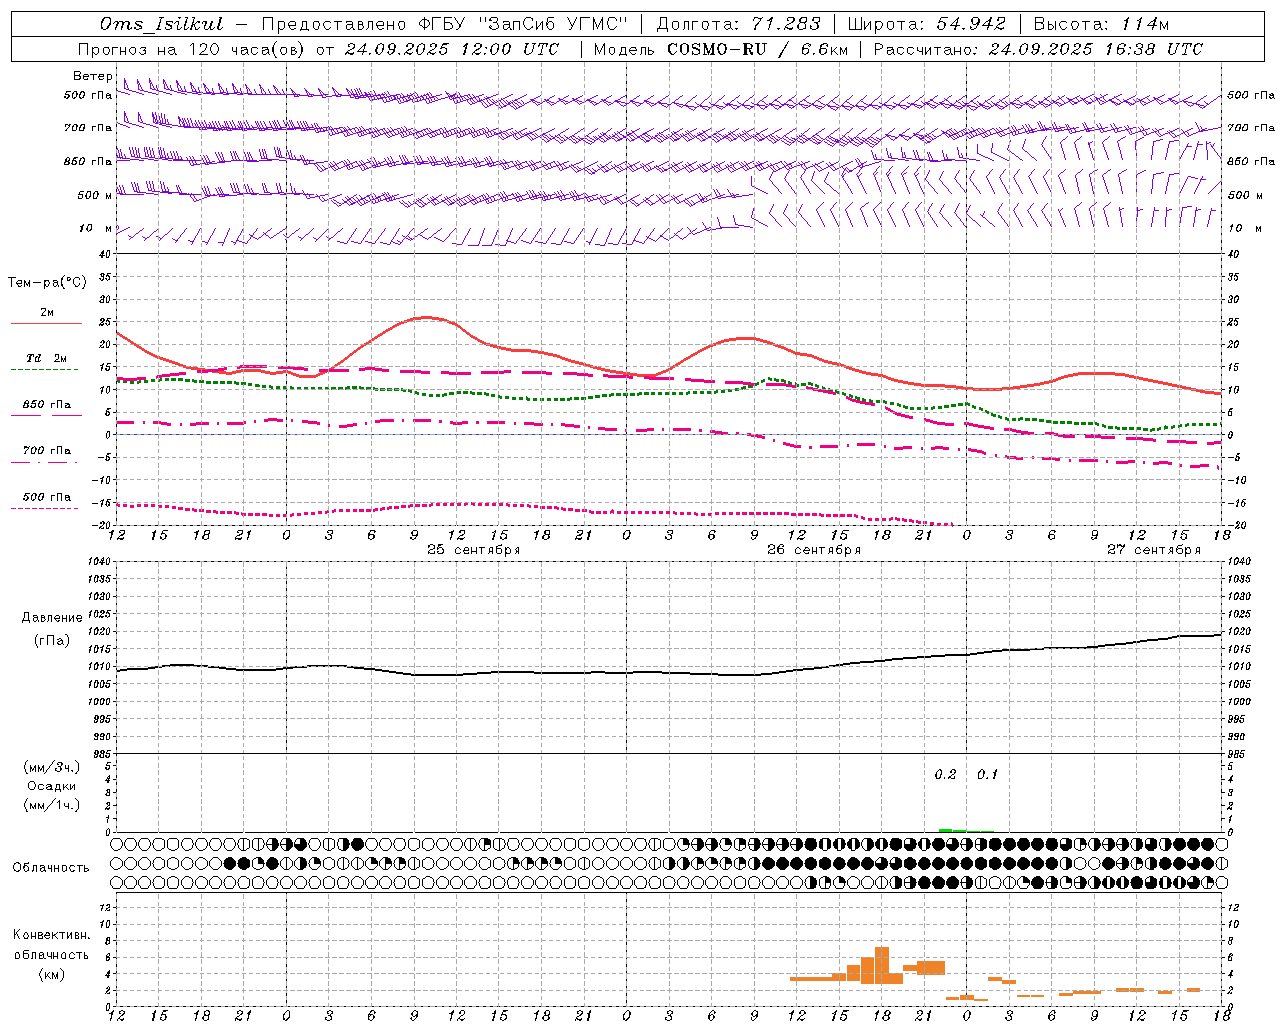Click the (гПа) unit label under Давление
This screenshot has width=1280, height=1024.
pos(52,641)
